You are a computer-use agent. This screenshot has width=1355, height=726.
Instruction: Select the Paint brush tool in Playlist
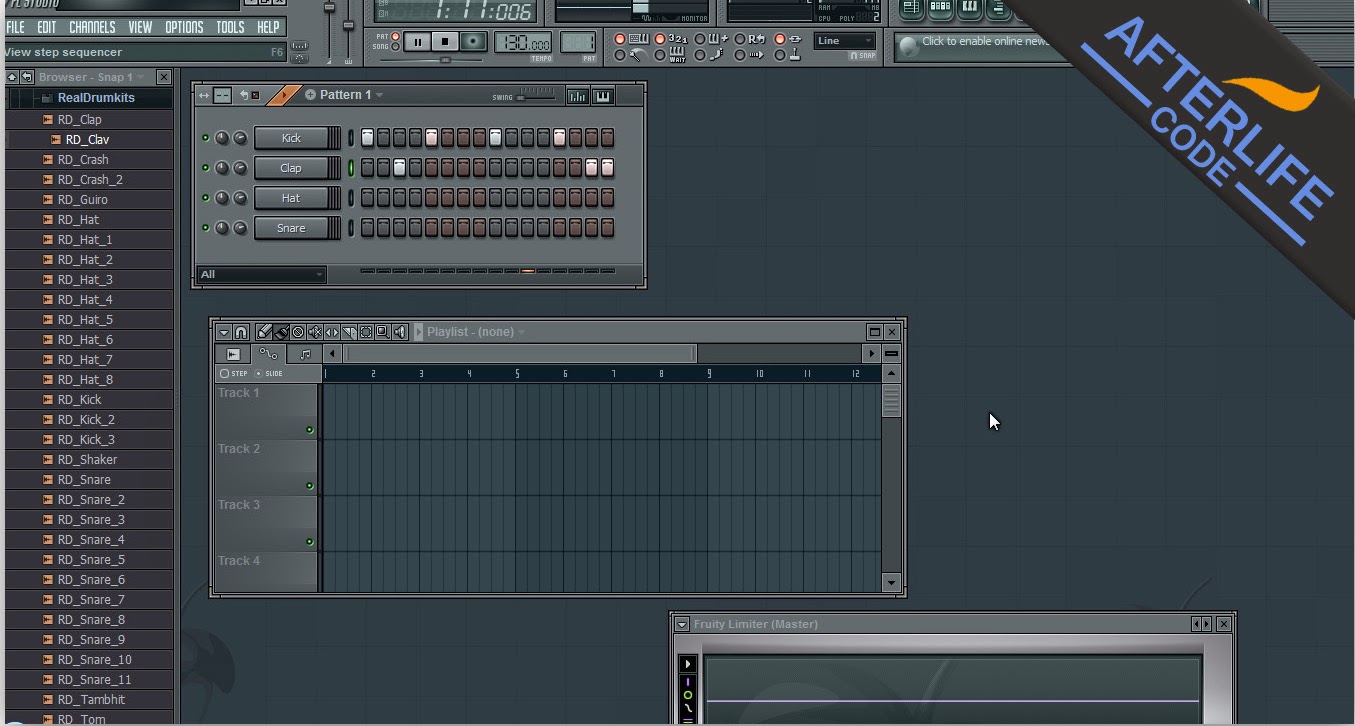(x=281, y=332)
